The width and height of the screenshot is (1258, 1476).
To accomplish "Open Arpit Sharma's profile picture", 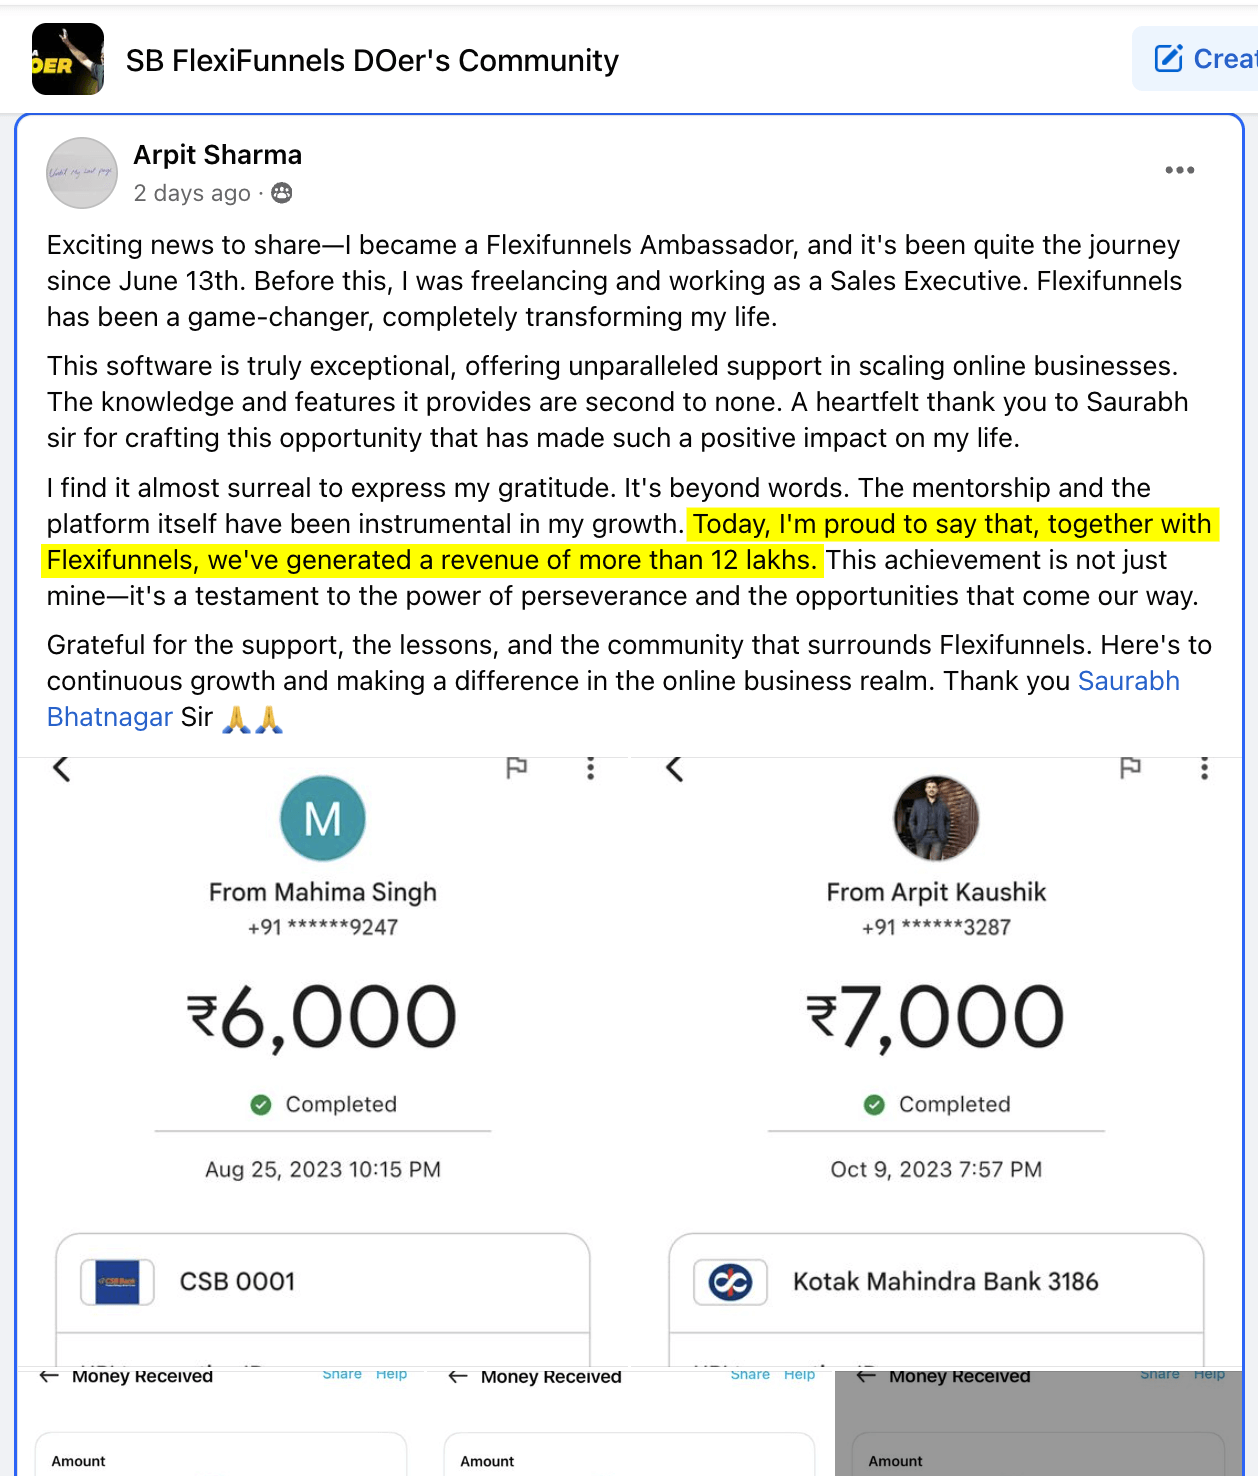I will click(x=82, y=173).
